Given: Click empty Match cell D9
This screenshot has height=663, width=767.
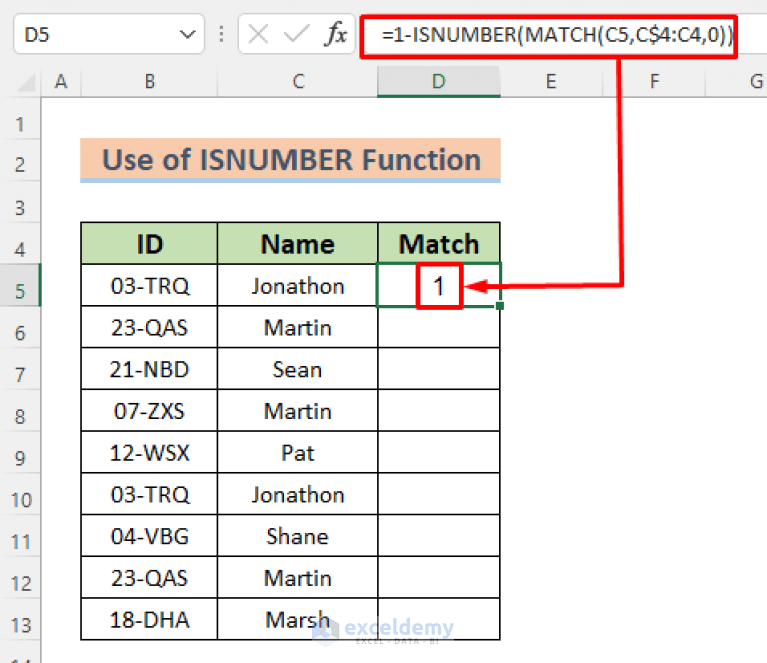Looking at the screenshot, I should click(439, 452).
